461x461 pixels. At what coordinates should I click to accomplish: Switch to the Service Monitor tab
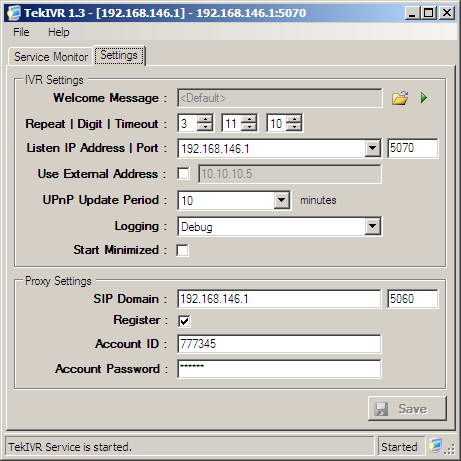click(x=51, y=57)
